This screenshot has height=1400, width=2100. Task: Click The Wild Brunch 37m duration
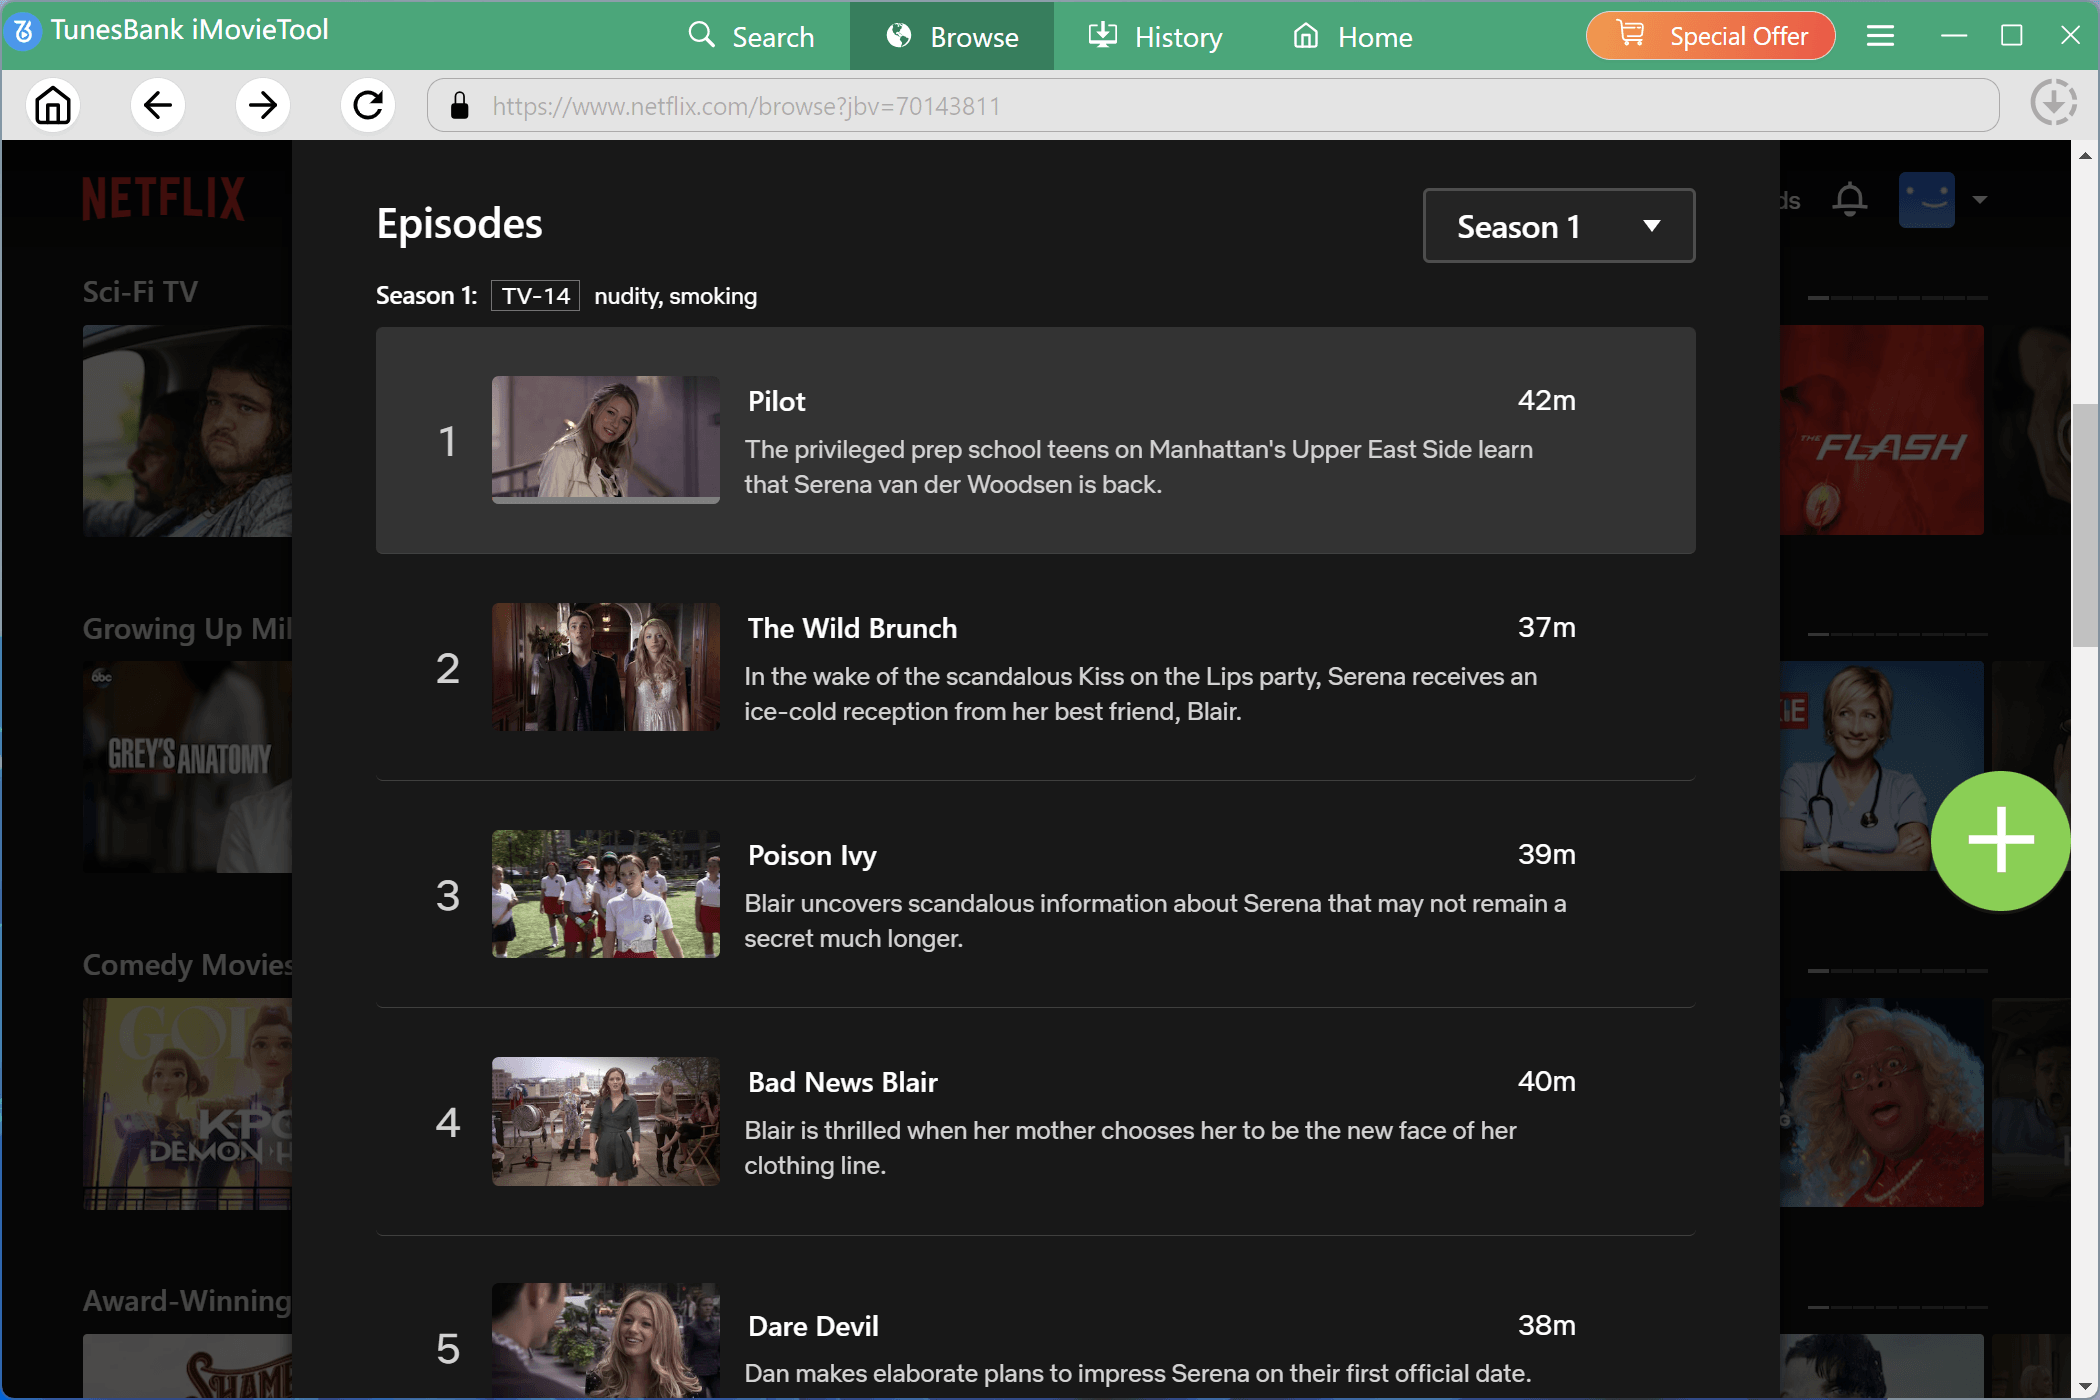click(x=1546, y=628)
